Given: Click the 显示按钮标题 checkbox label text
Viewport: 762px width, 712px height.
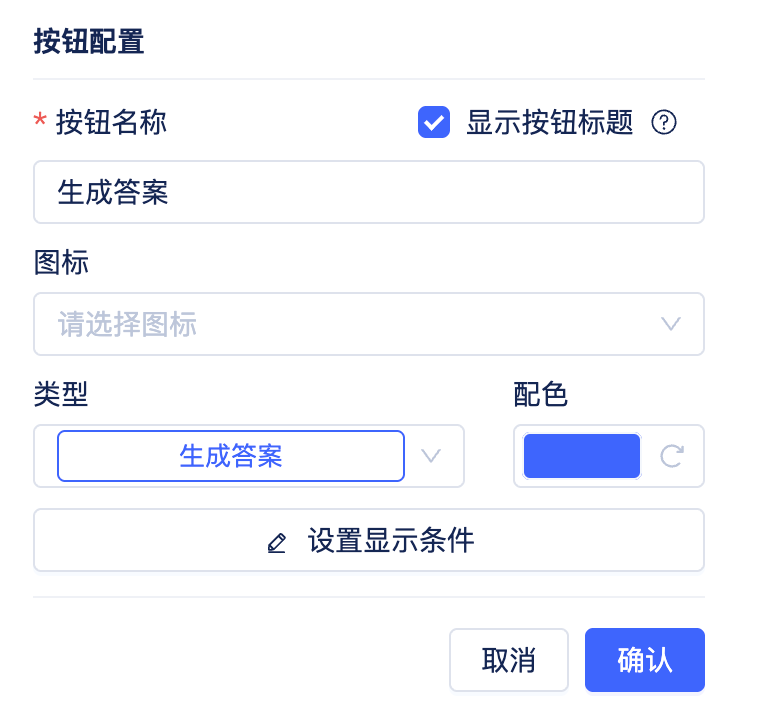Looking at the screenshot, I should [x=549, y=122].
